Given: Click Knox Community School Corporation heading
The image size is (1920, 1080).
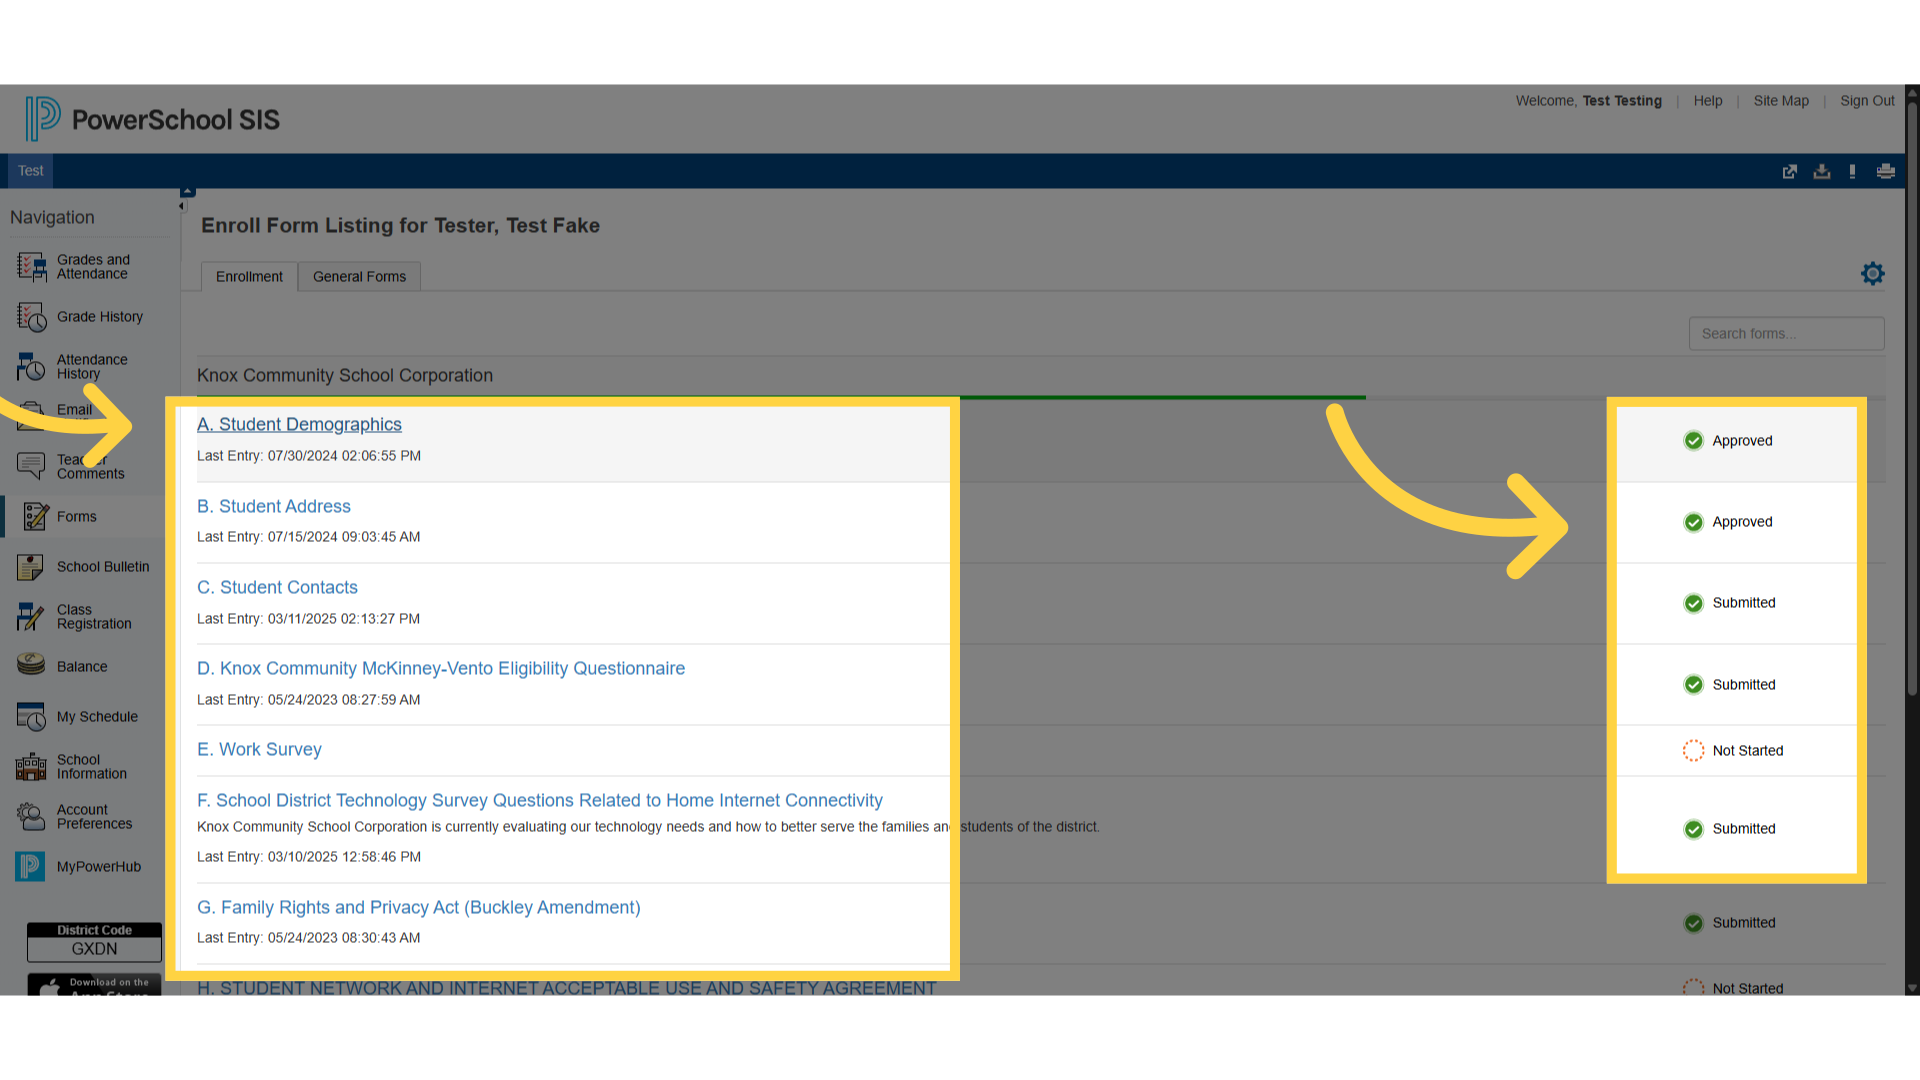Looking at the screenshot, I should click(x=345, y=376).
